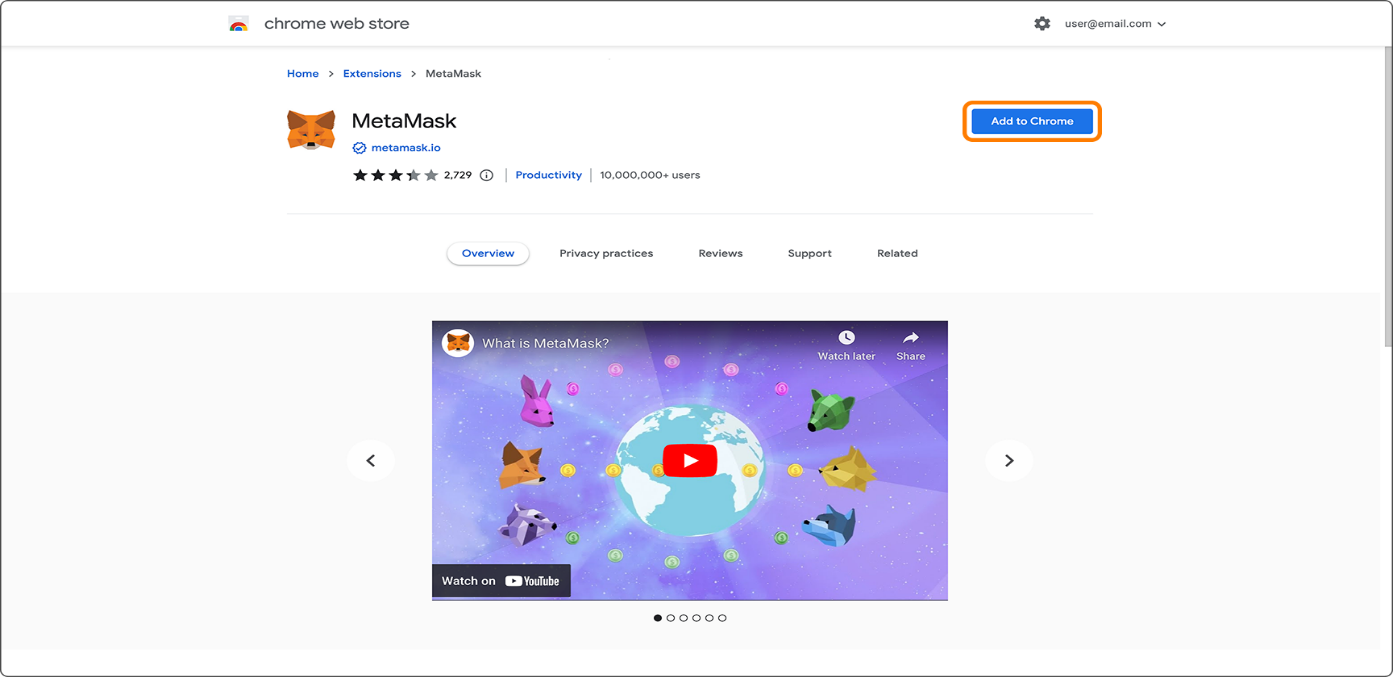1393x677 pixels.
Task: Click the Chrome Web Store rainbow logo
Action: pos(238,24)
